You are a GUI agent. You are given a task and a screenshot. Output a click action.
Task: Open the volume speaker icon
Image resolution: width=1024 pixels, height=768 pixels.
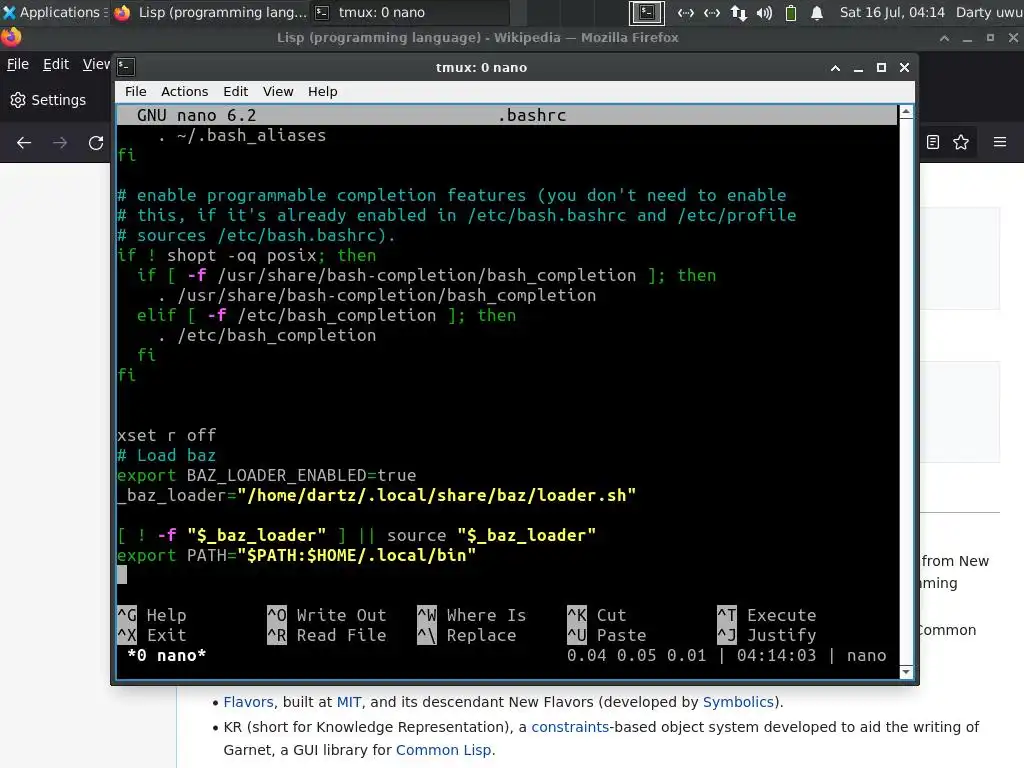tap(765, 12)
